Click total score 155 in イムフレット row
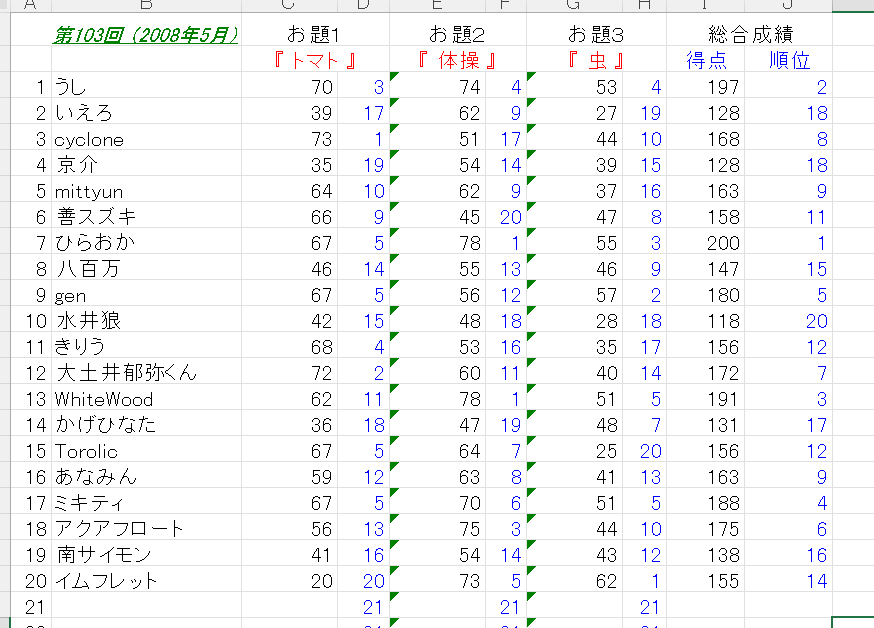 click(x=706, y=581)
